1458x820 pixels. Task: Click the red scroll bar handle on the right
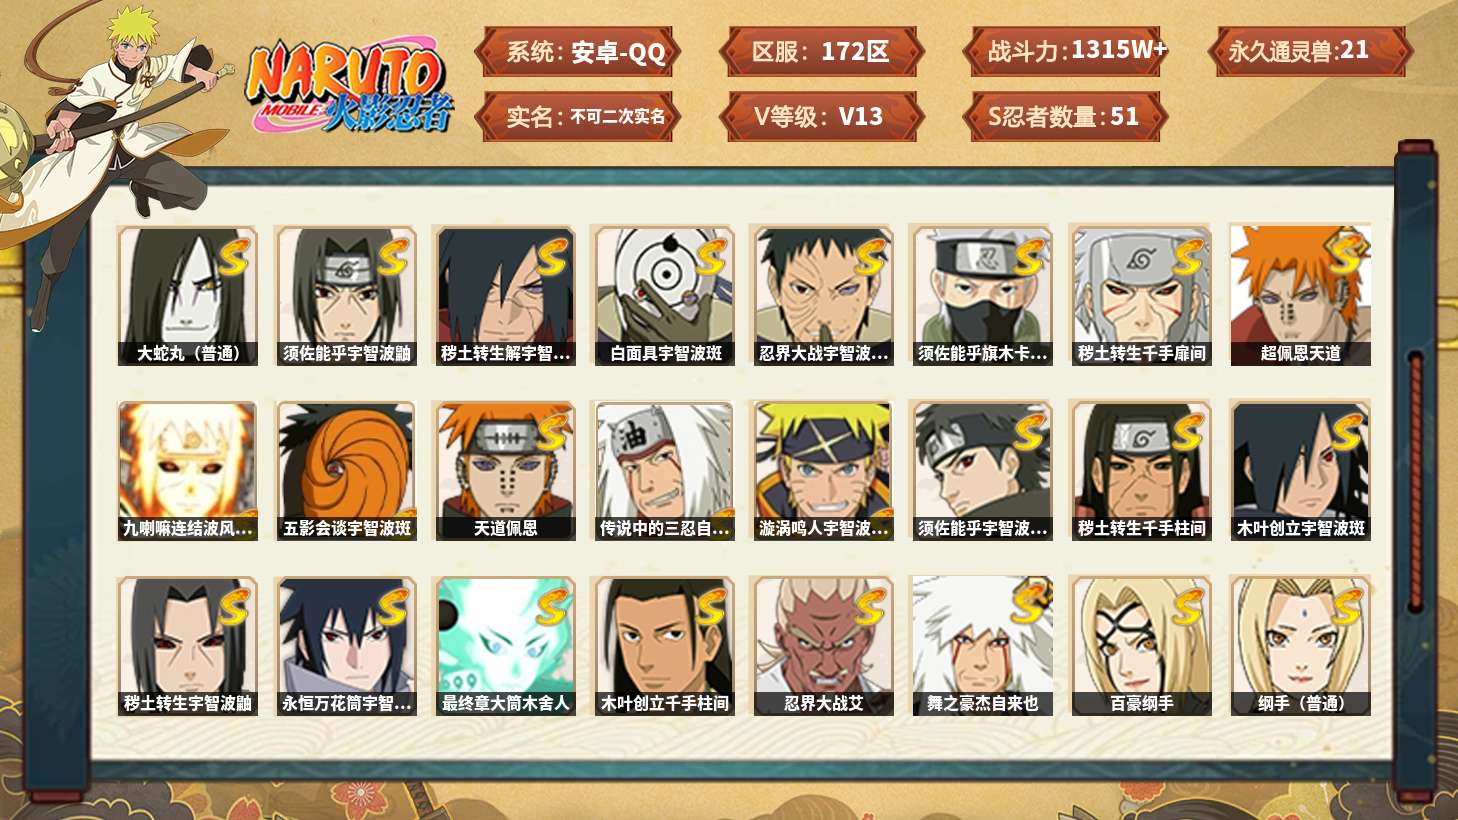1415,480
